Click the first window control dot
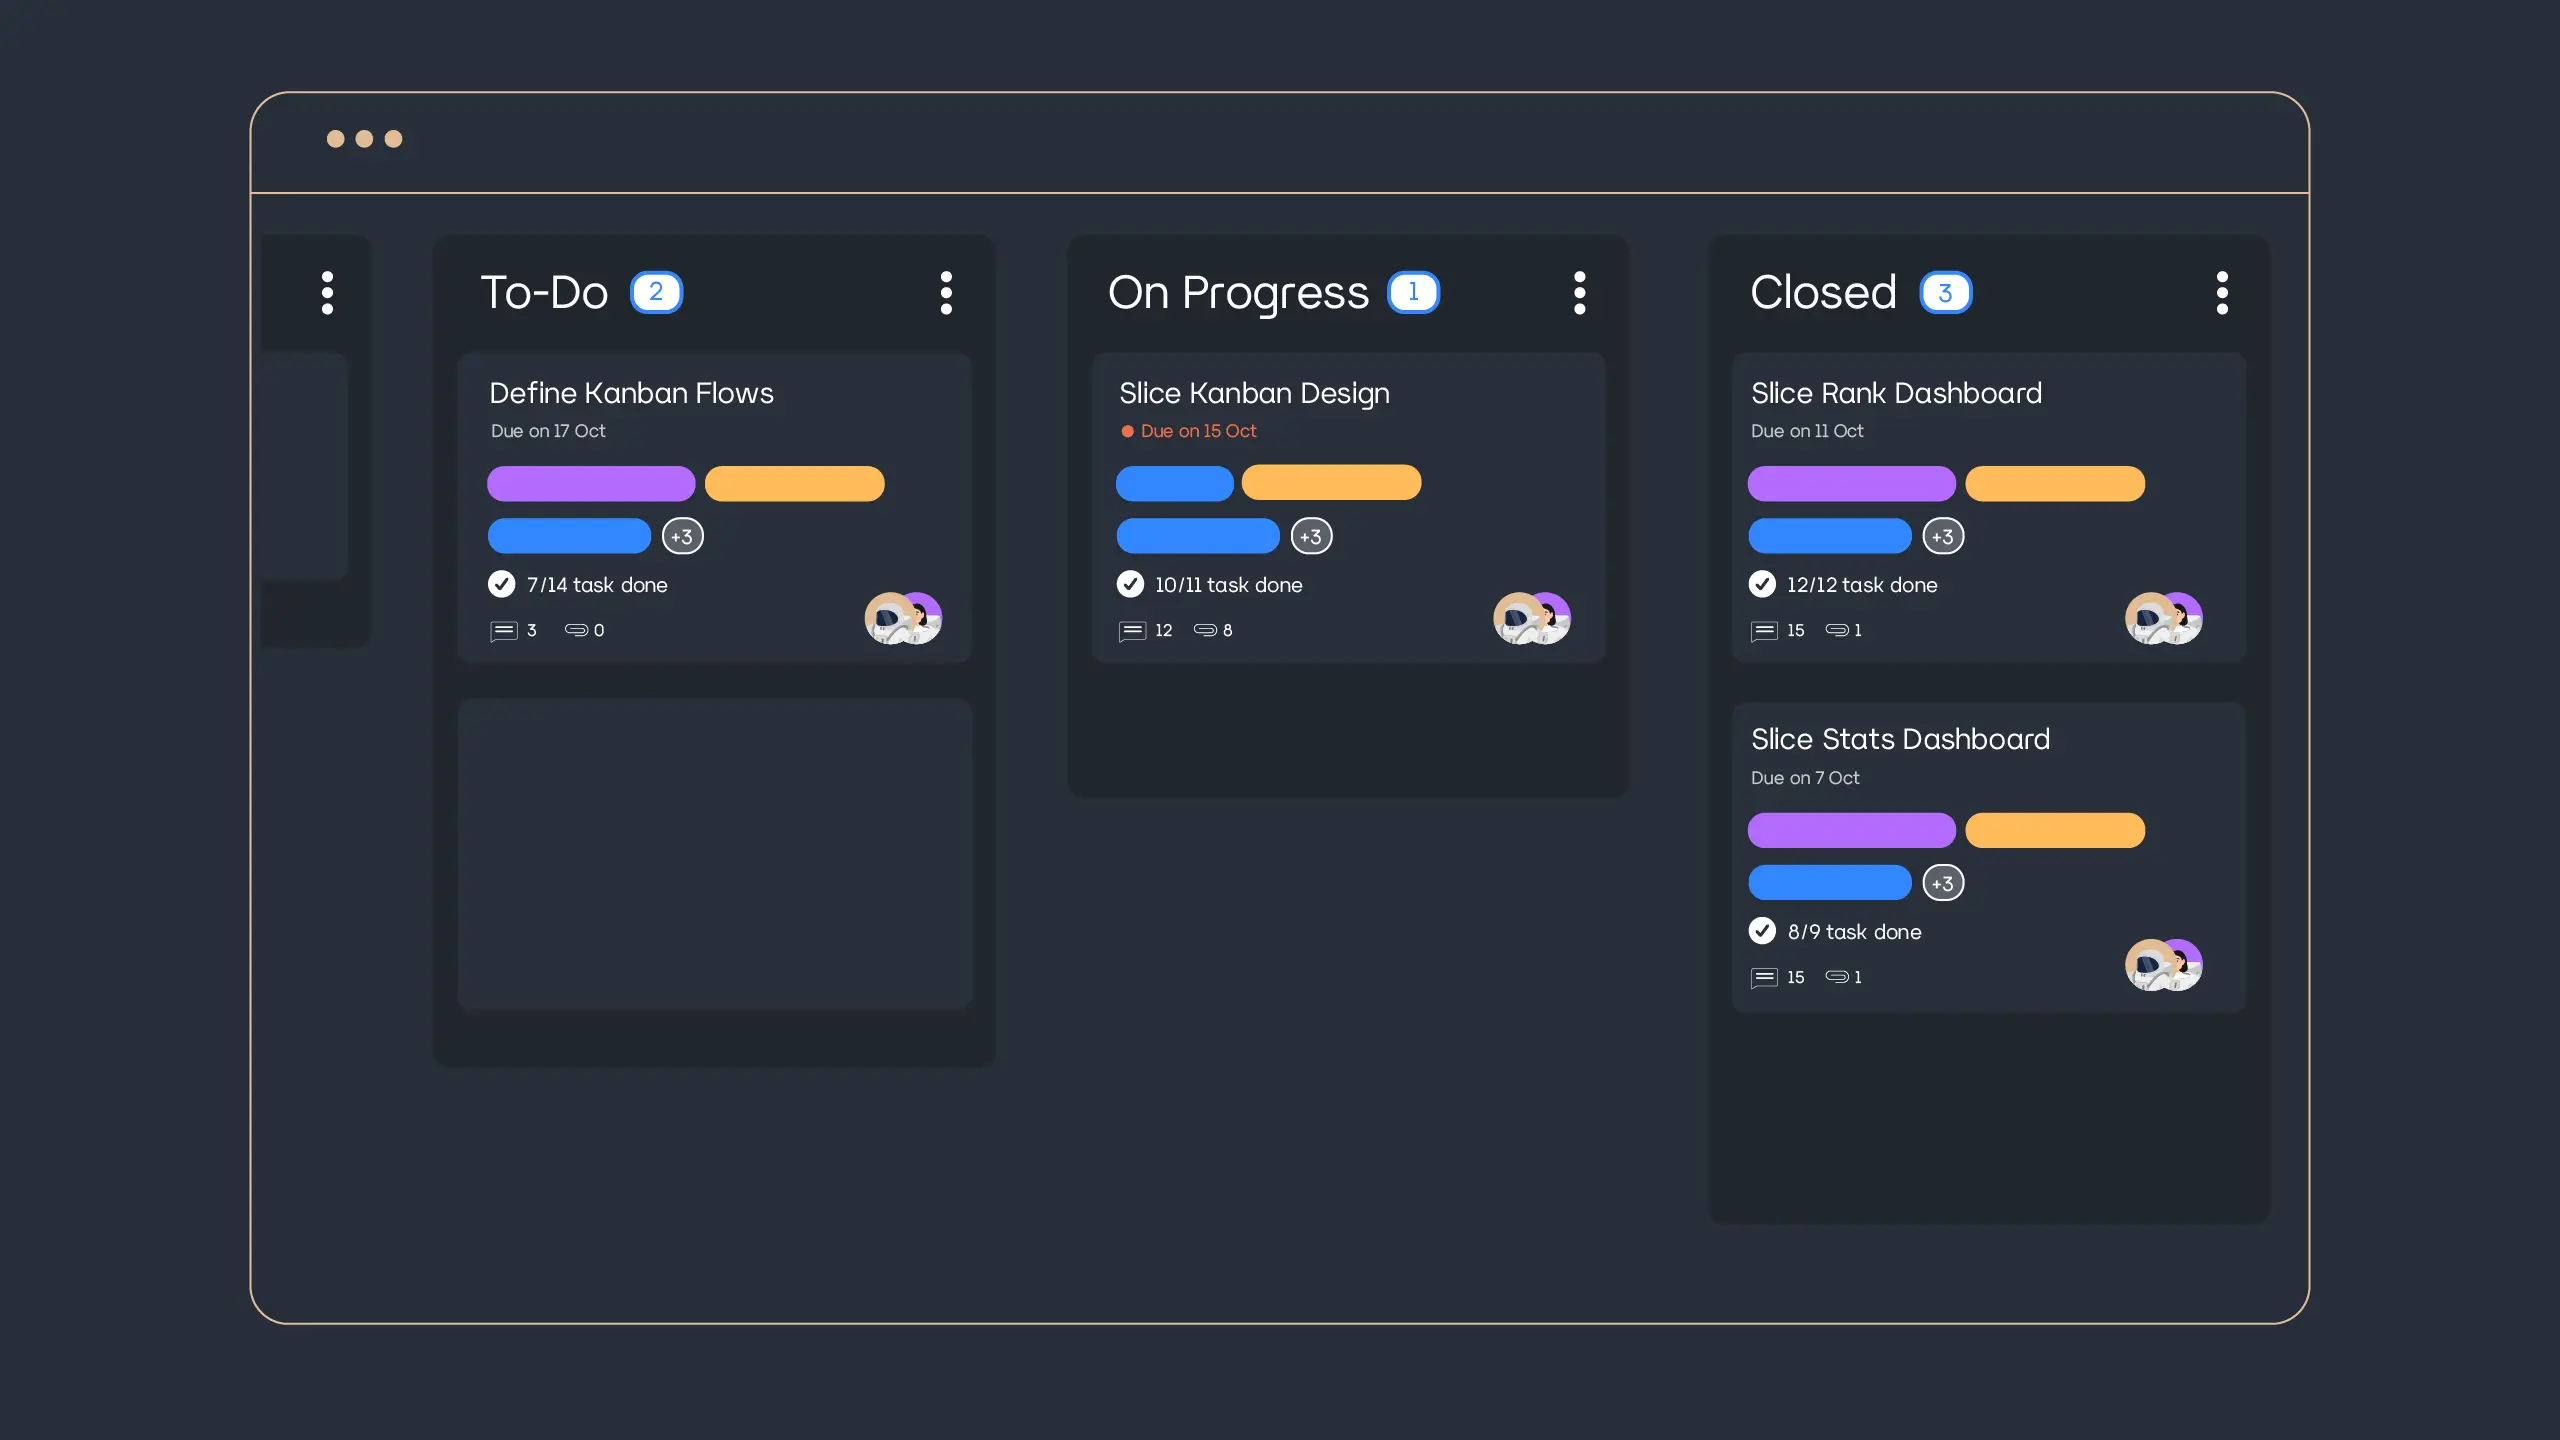The width and height of the screenshot is (2560, 1440). click(336, 139)
